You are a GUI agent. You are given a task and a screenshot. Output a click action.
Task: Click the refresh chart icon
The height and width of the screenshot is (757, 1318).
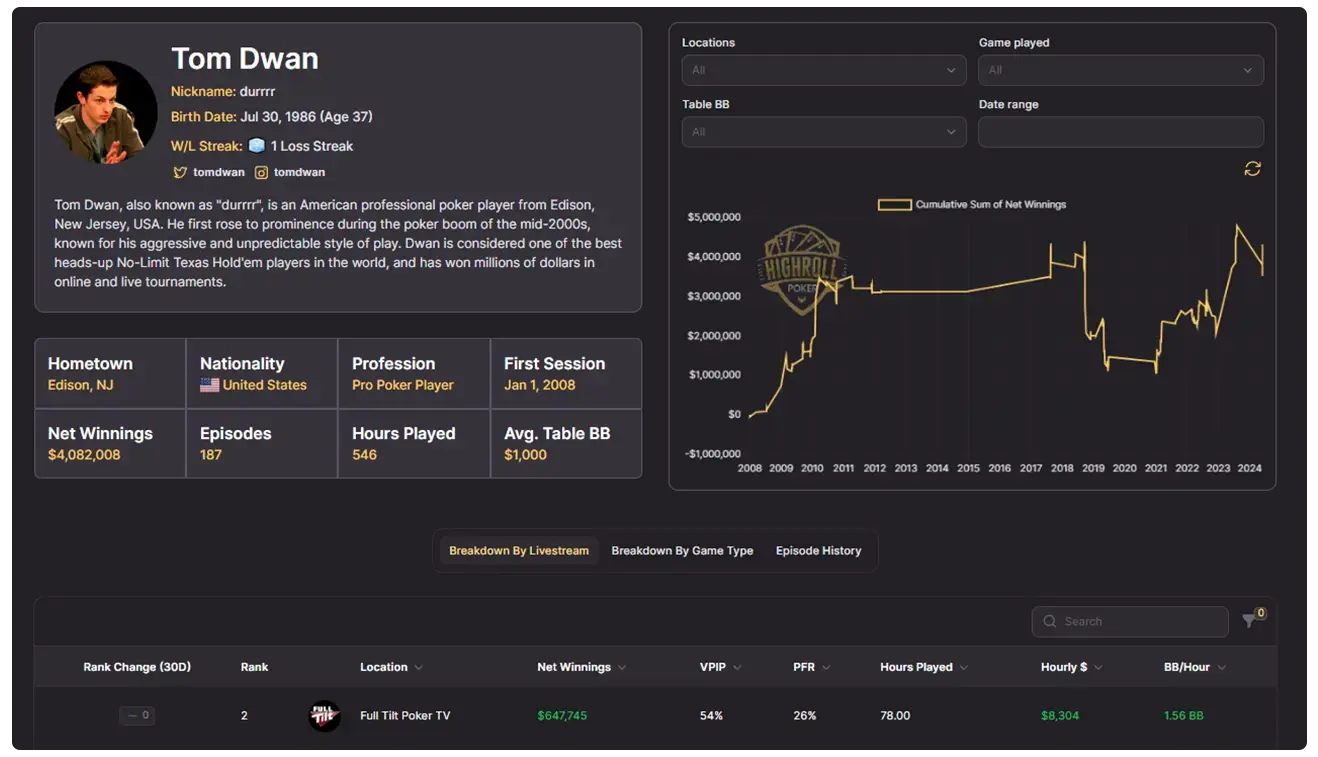tap(1252, 169)
